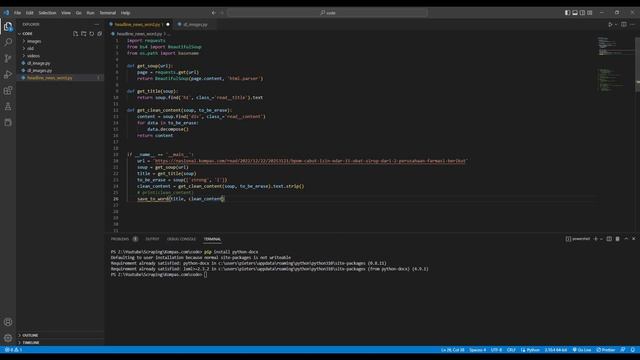Switch to the OUTPUT panel tab

click(152, 239)
